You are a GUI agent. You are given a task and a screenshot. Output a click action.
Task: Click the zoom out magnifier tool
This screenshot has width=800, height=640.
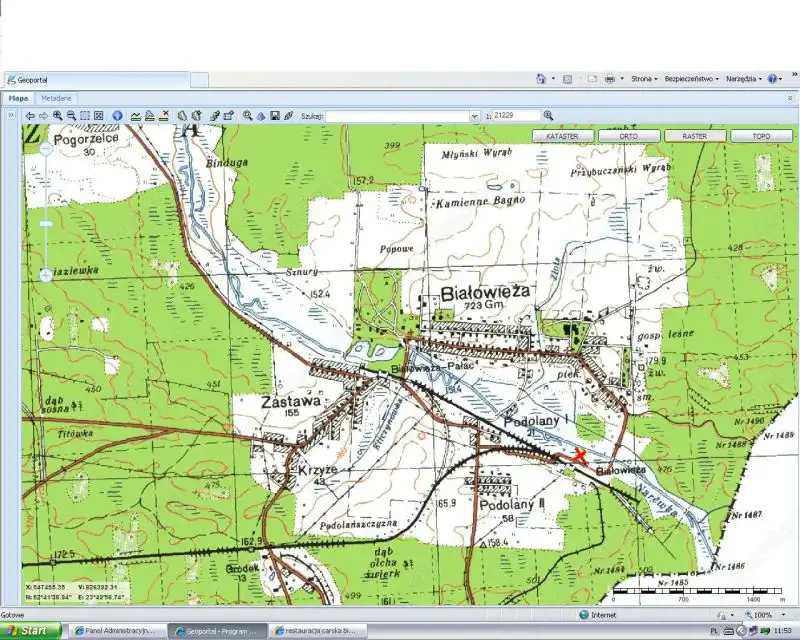pos(71,116)
